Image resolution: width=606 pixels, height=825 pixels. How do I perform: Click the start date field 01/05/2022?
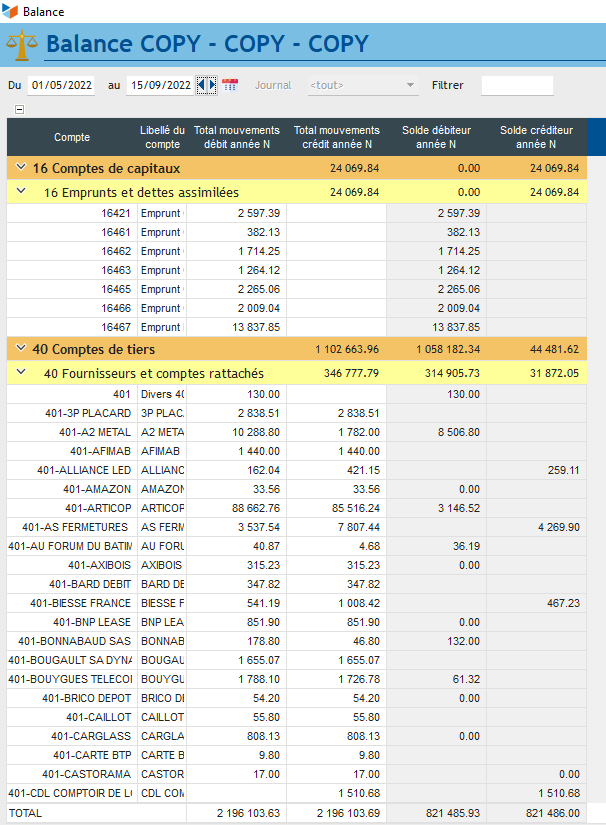(x=61, y=85)
